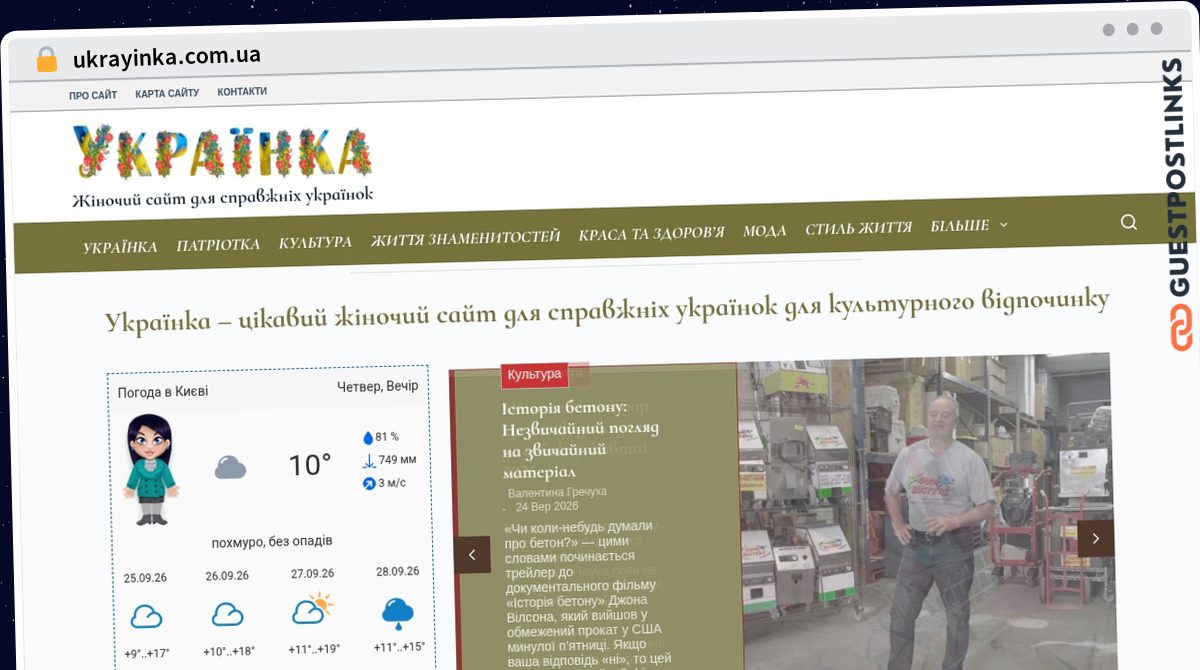The height and width of the screenshot is (670, 1200).
Task: Open the КОНТАКТИ link
Action: (x=242, y=91)
